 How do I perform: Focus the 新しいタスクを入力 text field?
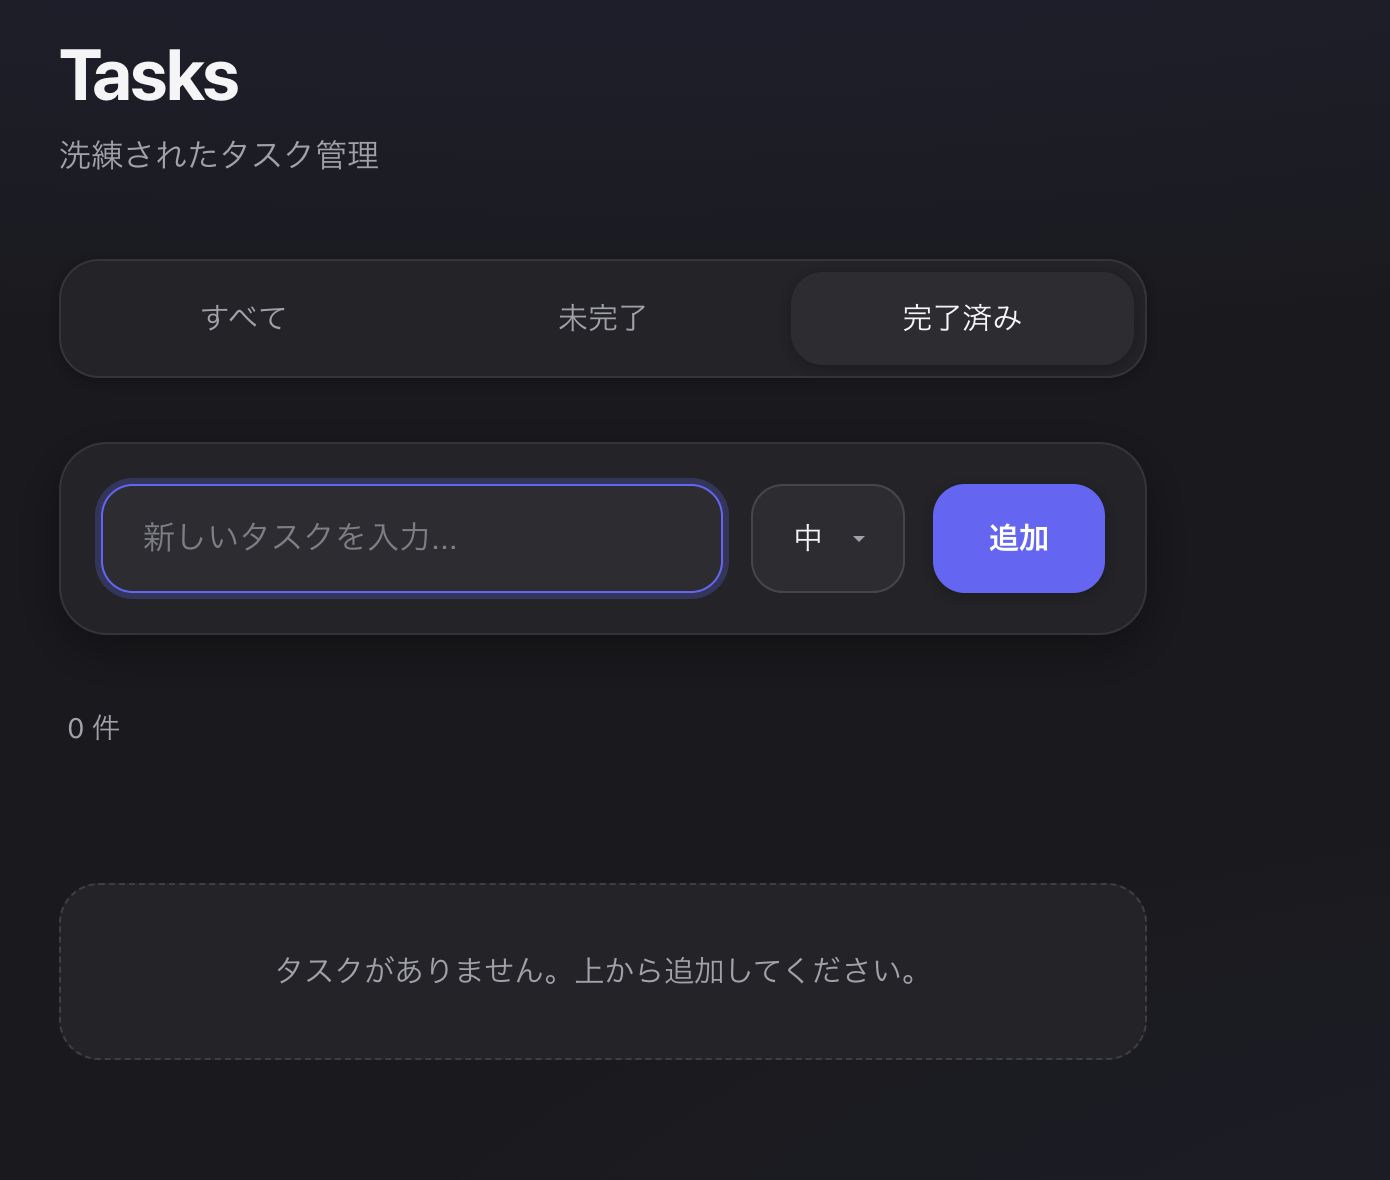(x=412, y=538)
